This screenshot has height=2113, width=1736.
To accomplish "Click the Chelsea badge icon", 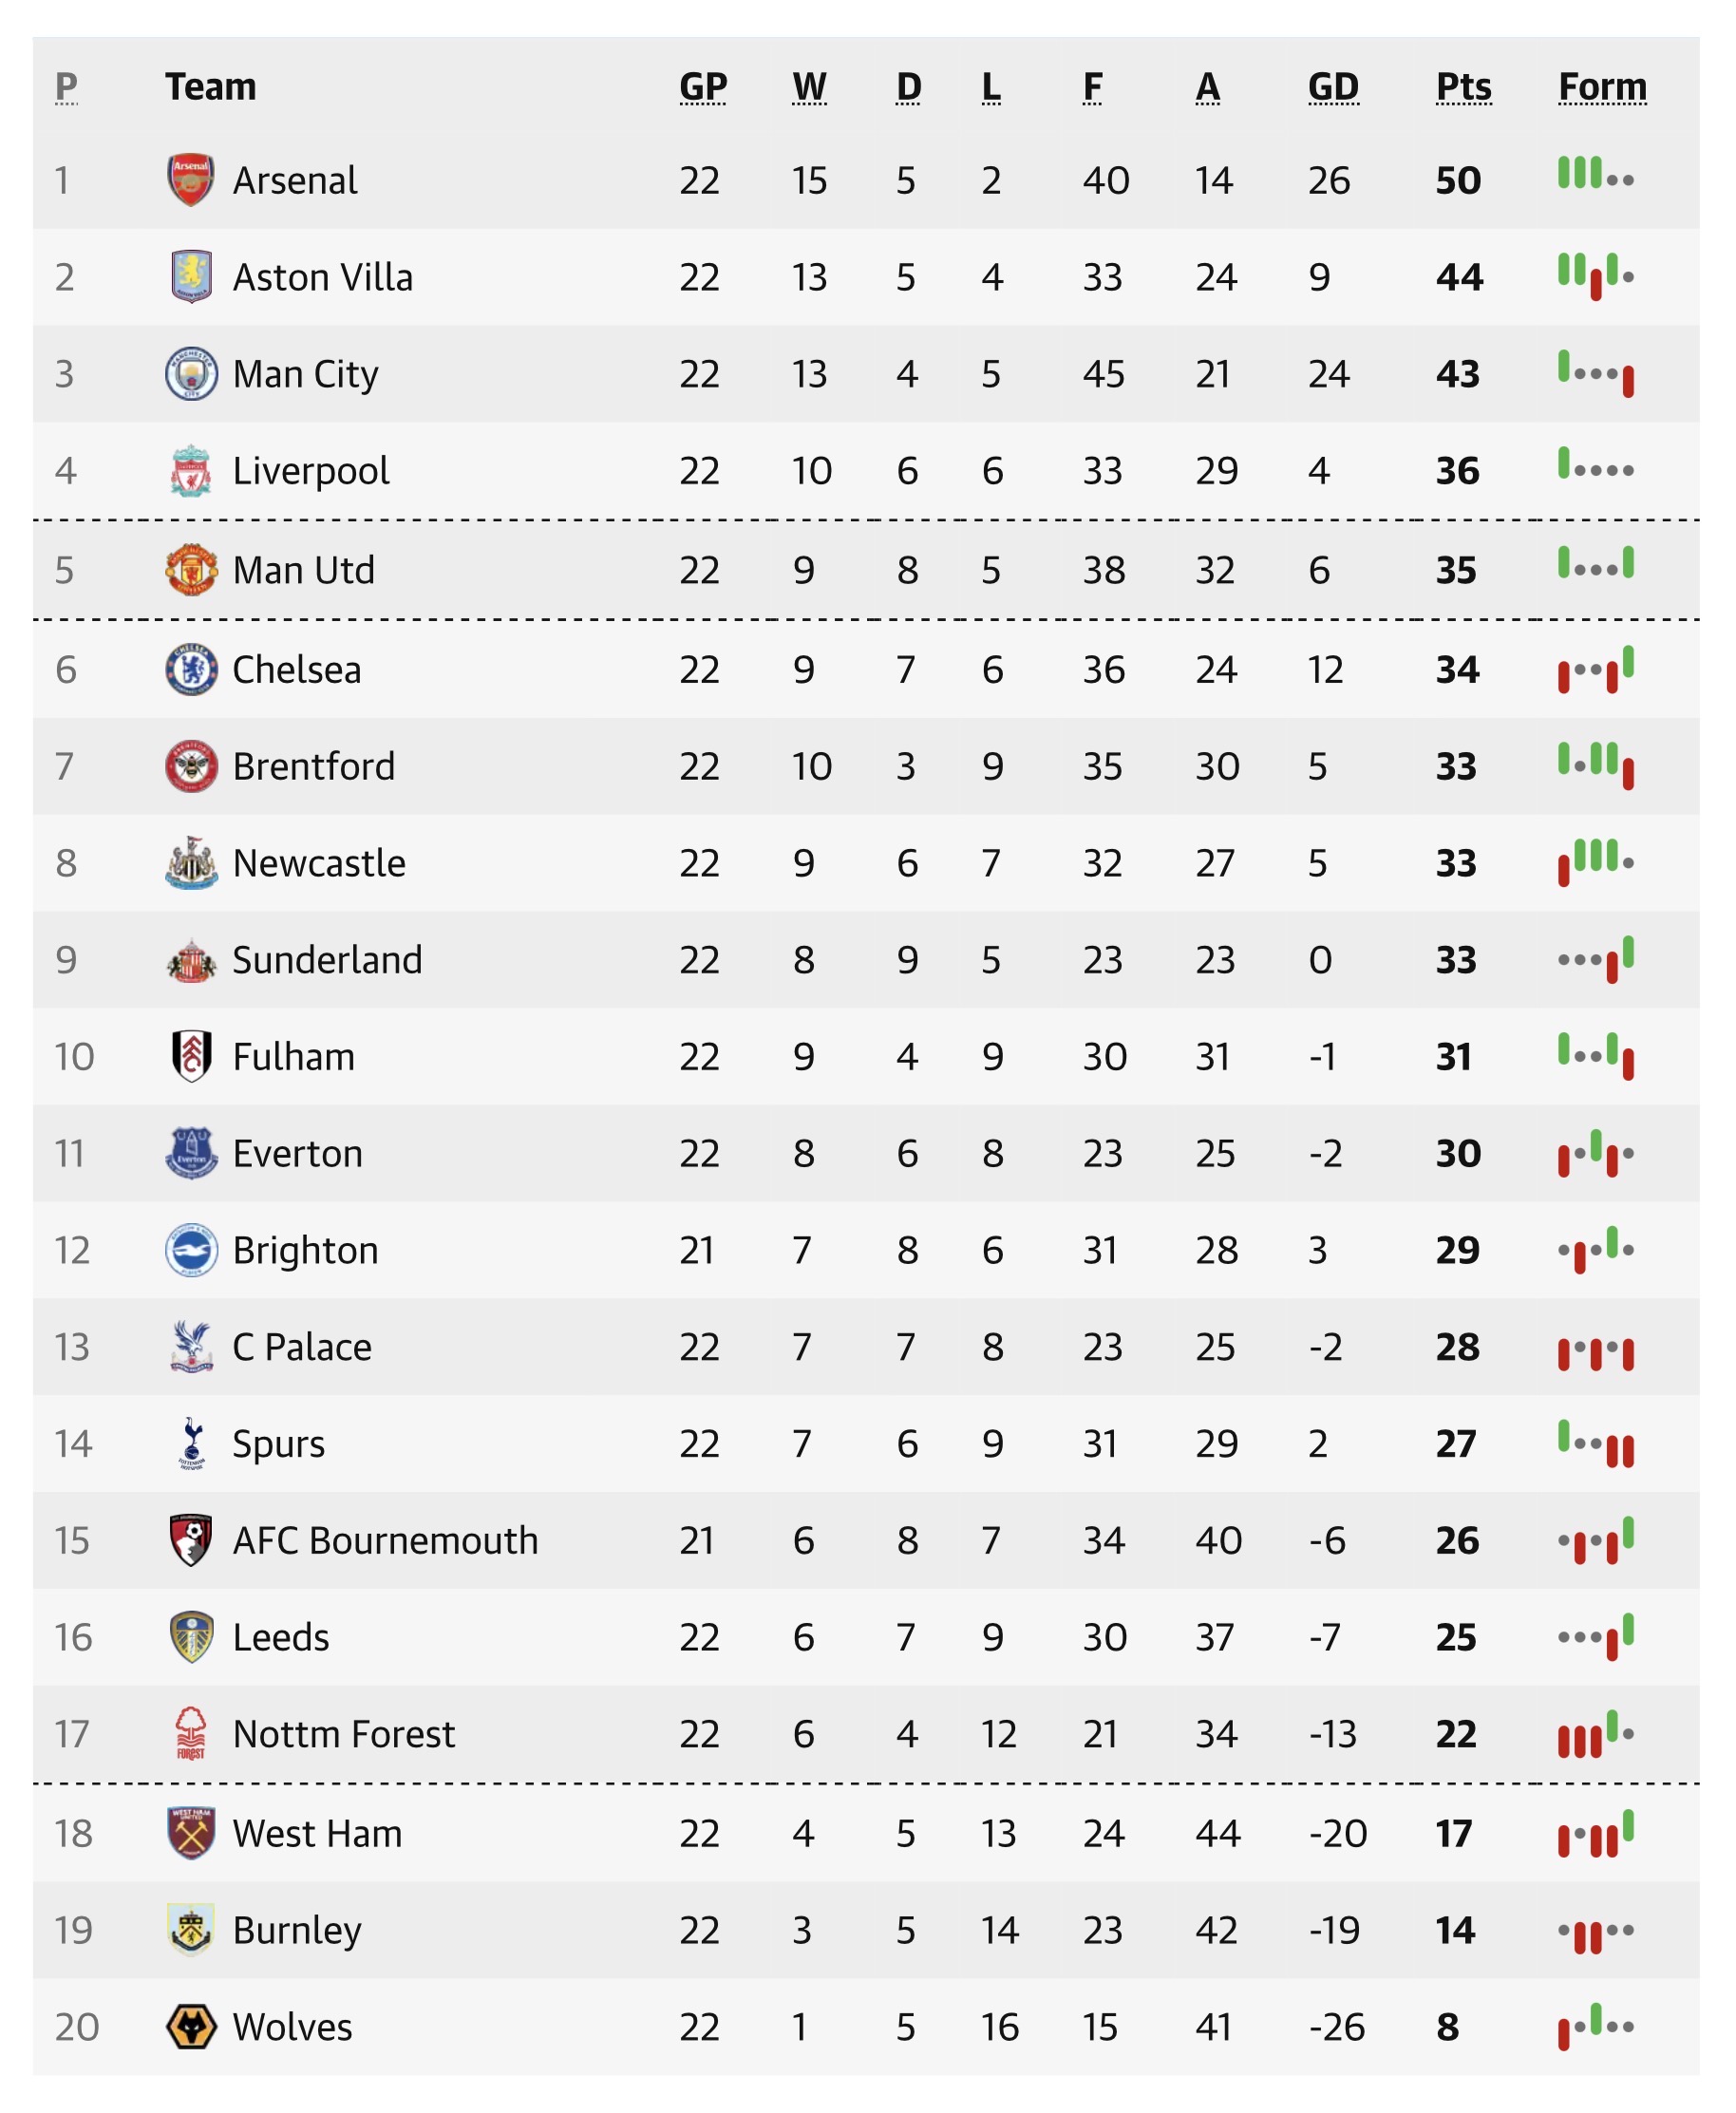I will pyautogui.click(x=190, y=670).
